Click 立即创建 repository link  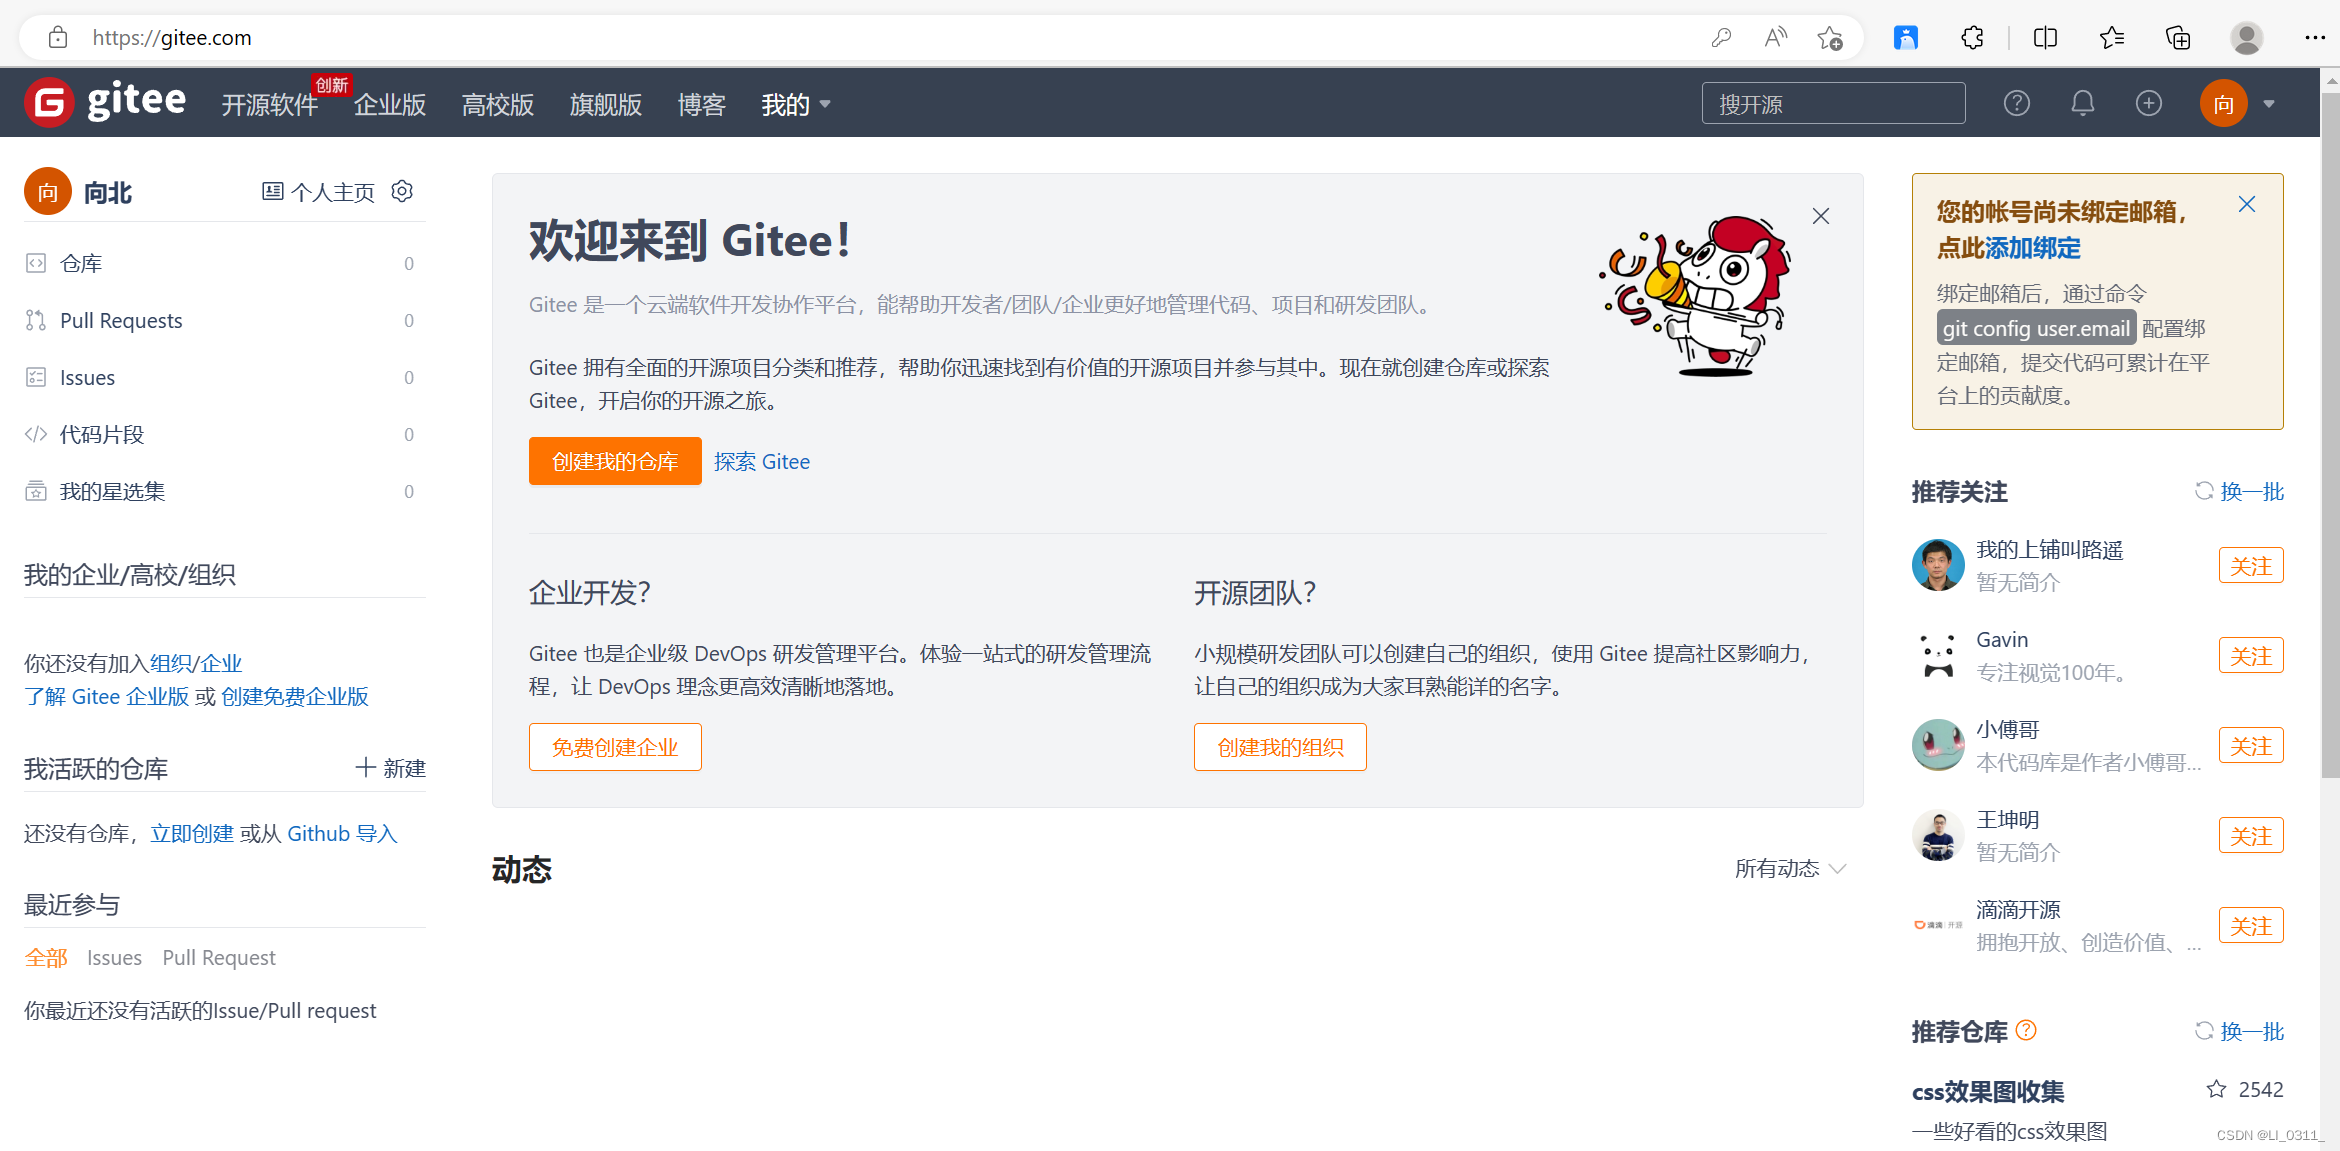(x=192, y=833)
